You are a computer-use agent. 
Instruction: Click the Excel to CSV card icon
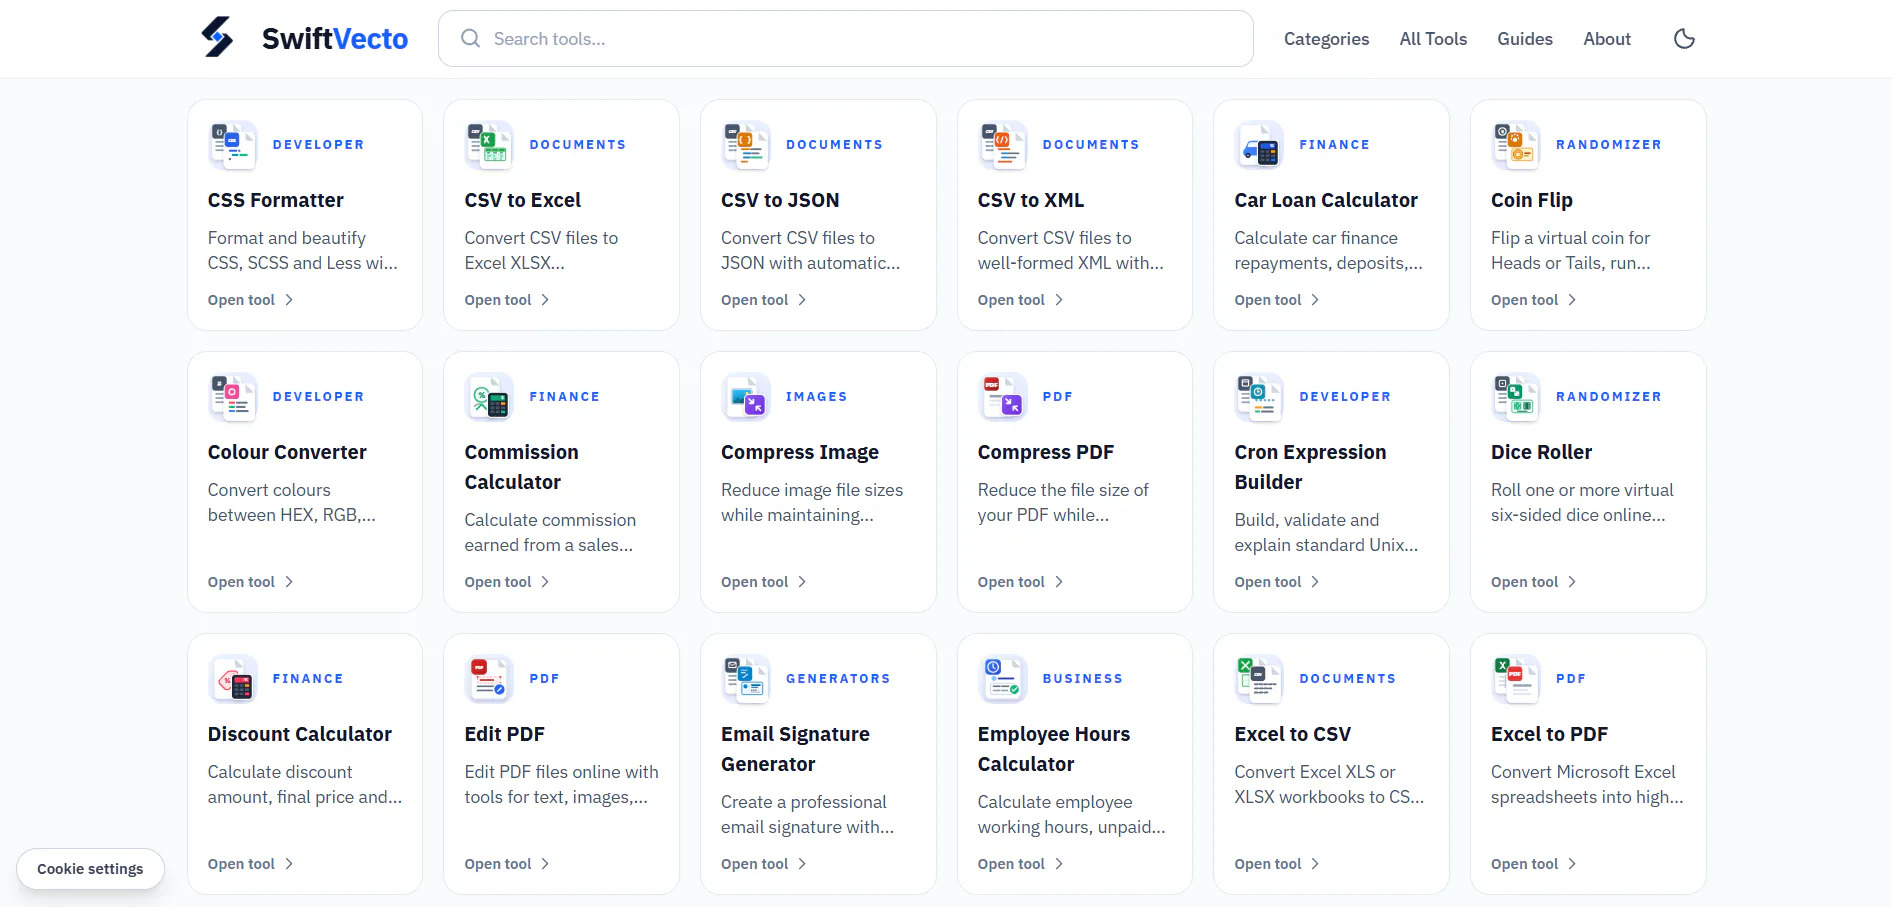pyautogui.click(x=1259, y=679)
